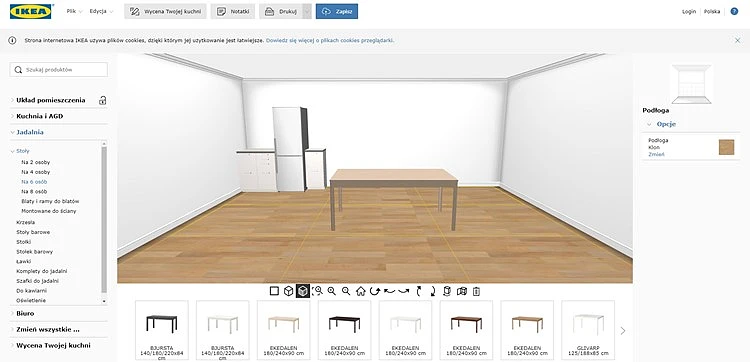
Task: Open Notatki
Action: tap(233, 11)
